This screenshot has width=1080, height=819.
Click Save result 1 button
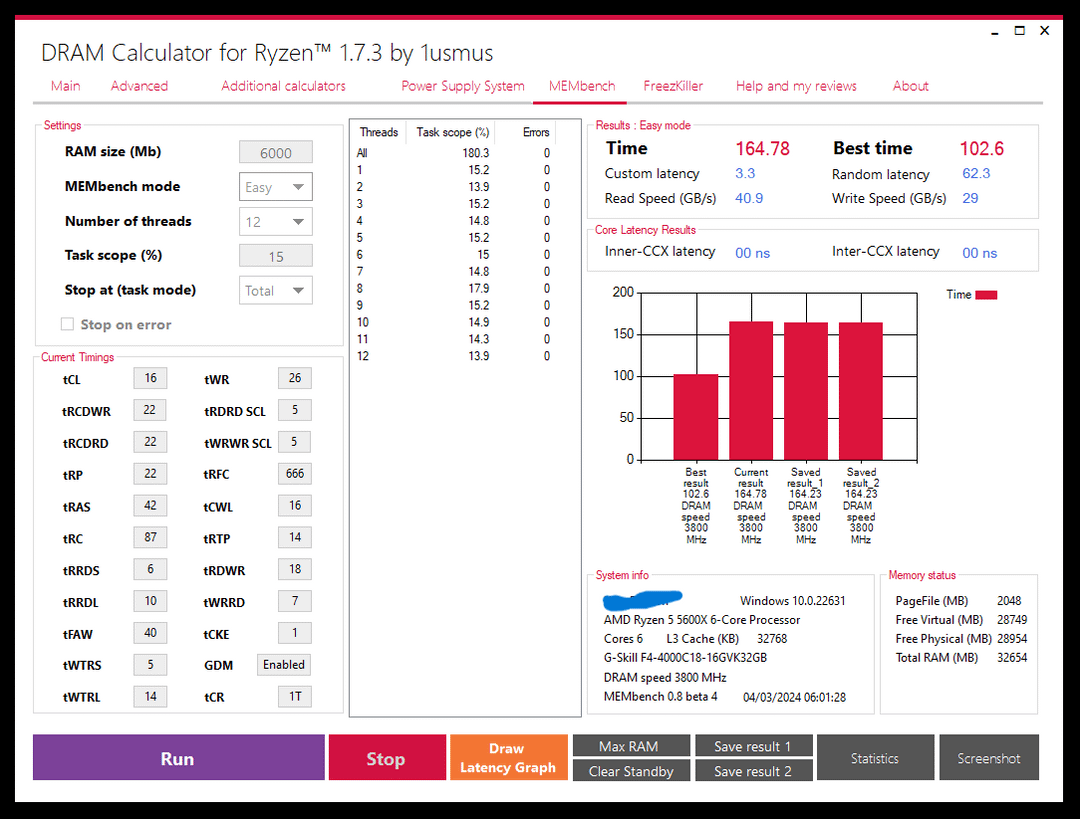coord(754,746)
